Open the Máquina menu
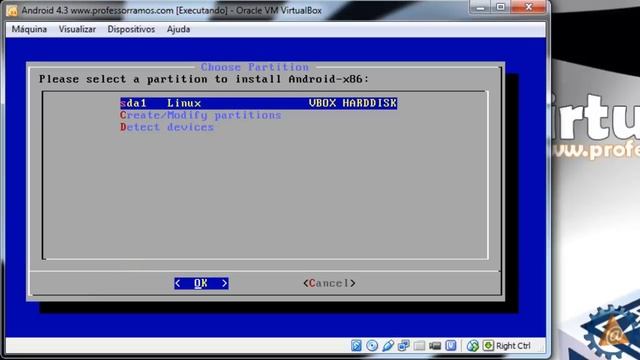Screen dimensions: 640x360 point(29,29)
